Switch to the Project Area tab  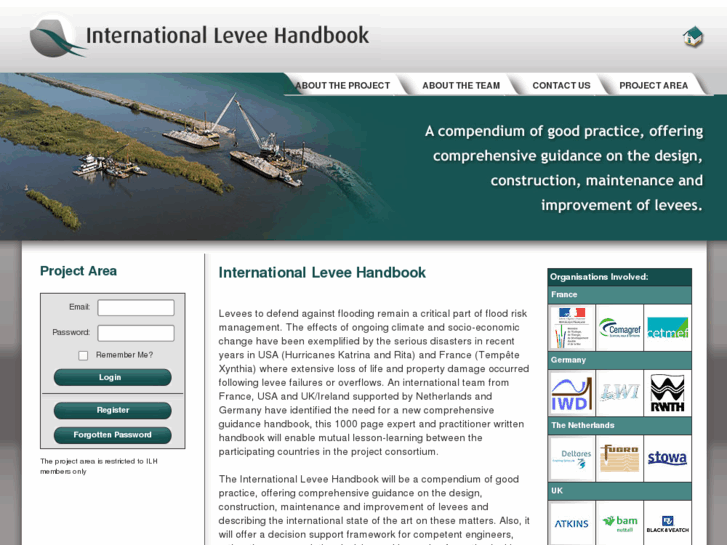[x=653, y=85]
